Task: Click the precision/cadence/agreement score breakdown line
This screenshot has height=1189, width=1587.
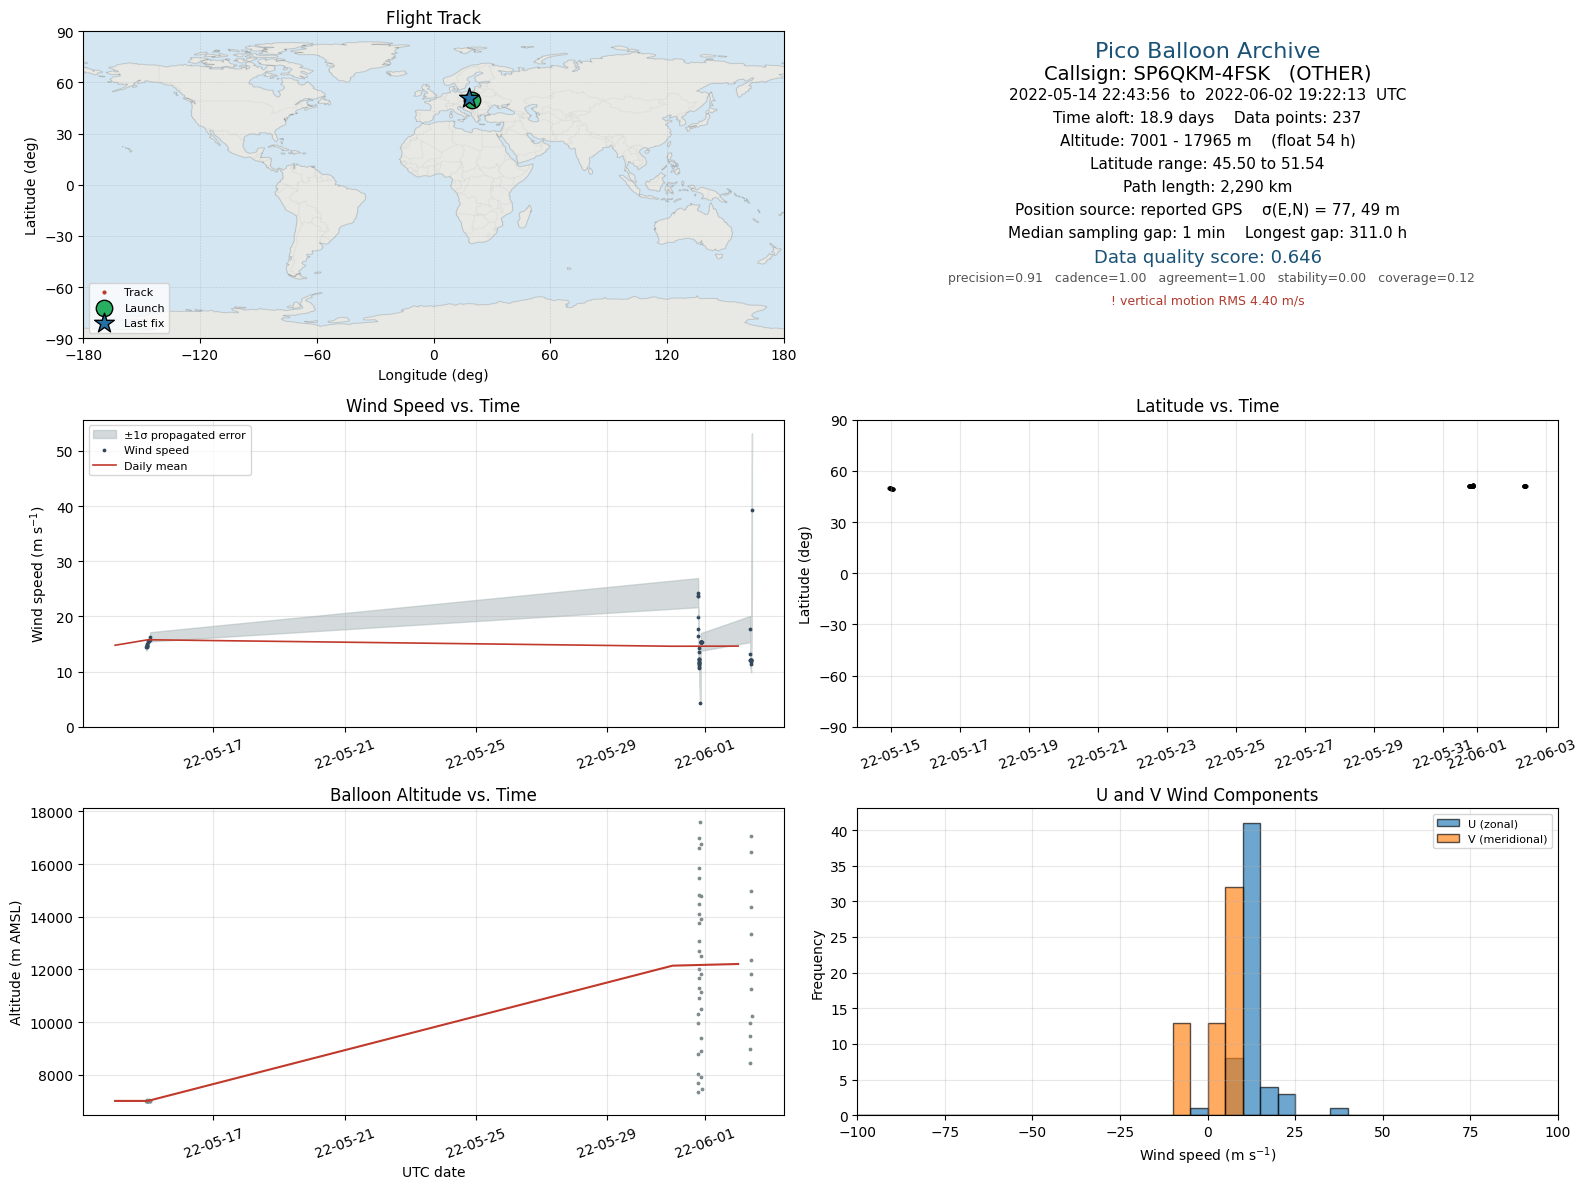Action: coord(1211,278)
